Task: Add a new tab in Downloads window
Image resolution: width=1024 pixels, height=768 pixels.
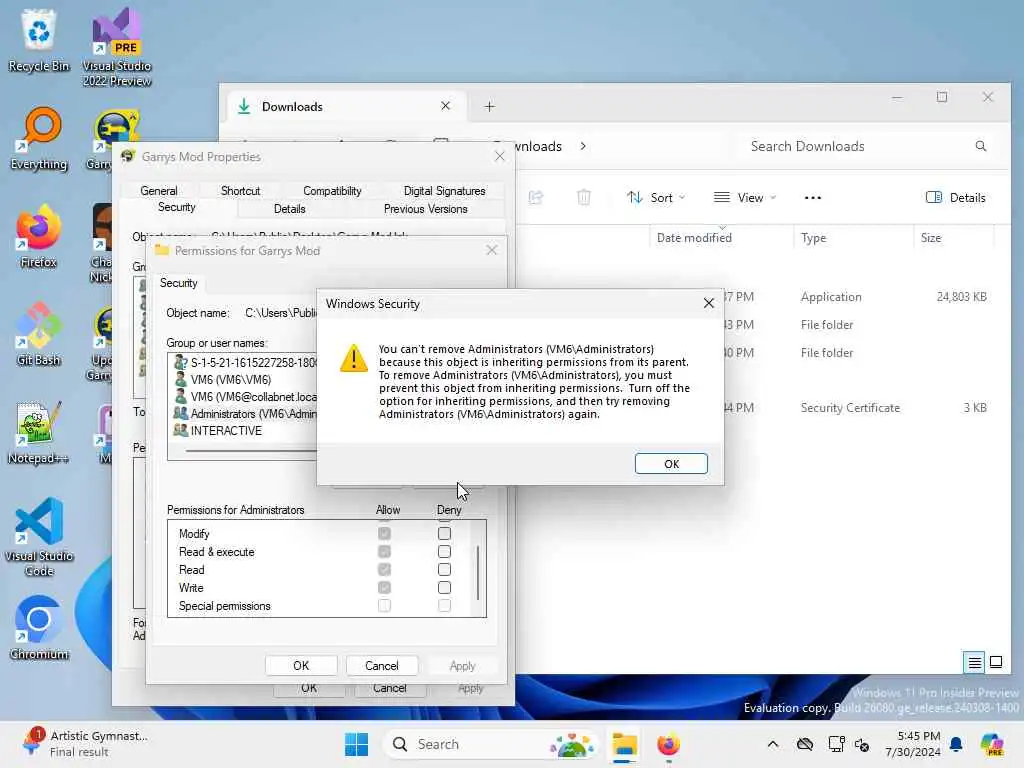Action: click(489, 106)
